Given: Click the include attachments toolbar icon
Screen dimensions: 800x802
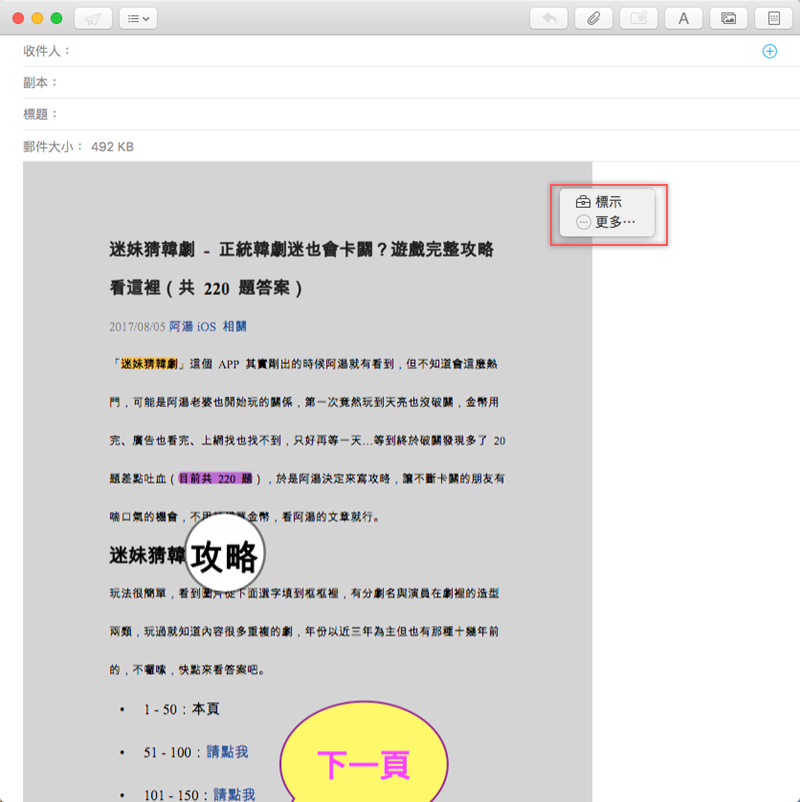Looking at the screenshot, I should [x=638, y=19].
